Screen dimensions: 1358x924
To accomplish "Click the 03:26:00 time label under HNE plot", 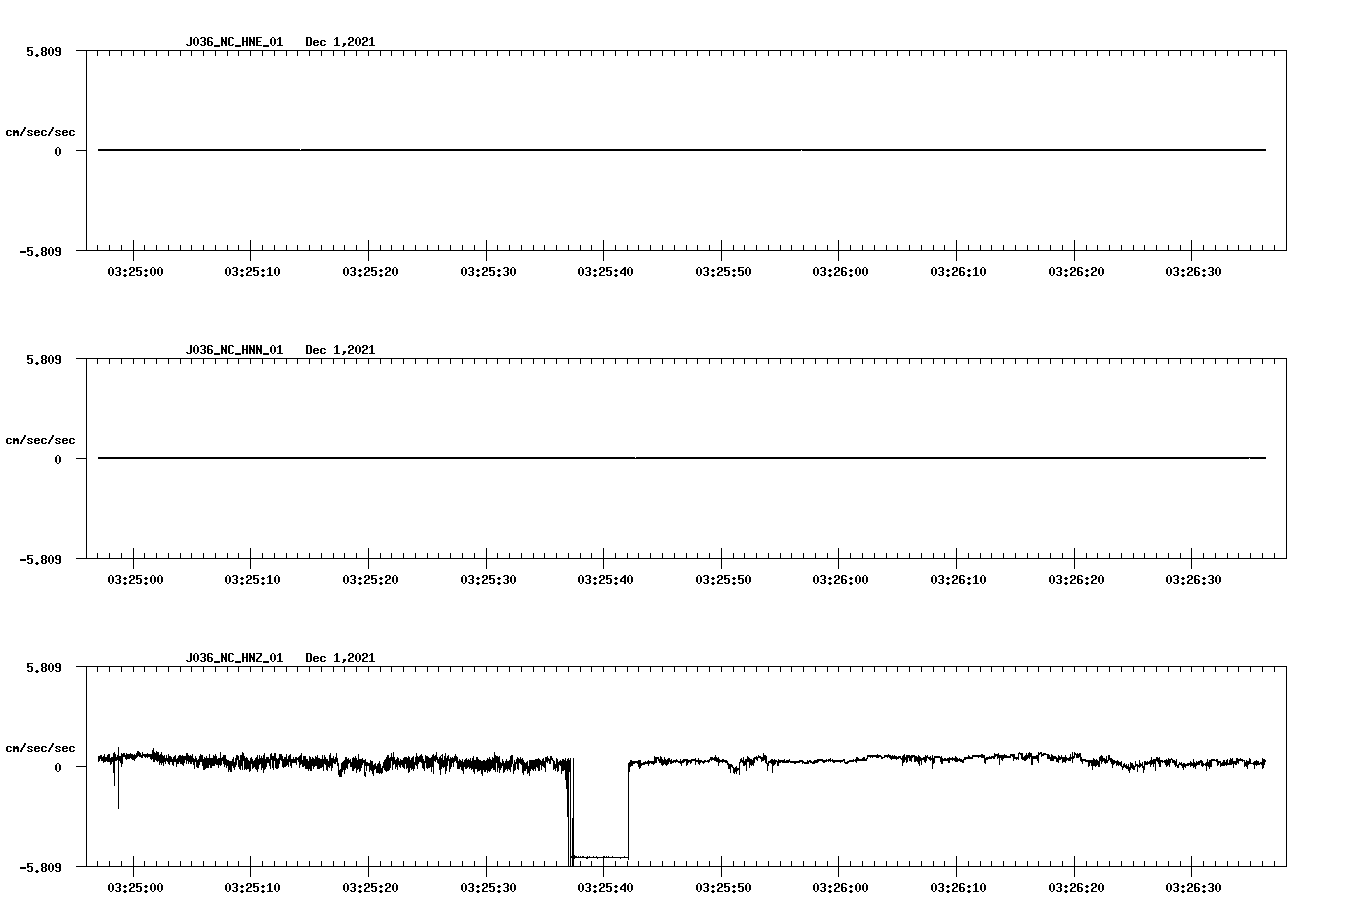I will (840, 271).
